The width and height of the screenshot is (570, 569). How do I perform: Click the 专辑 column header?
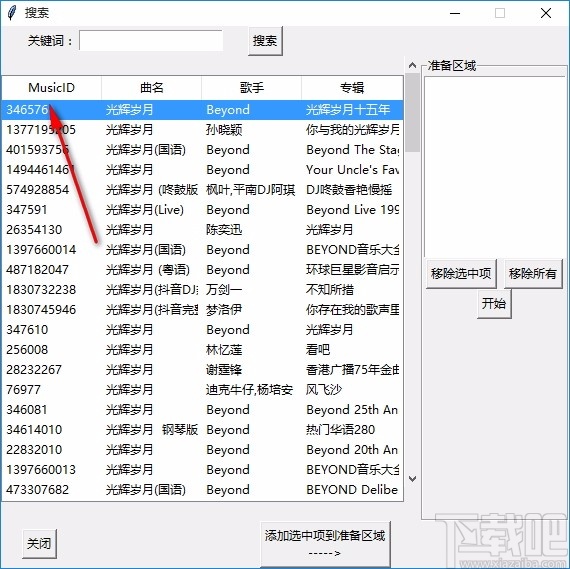352,88
